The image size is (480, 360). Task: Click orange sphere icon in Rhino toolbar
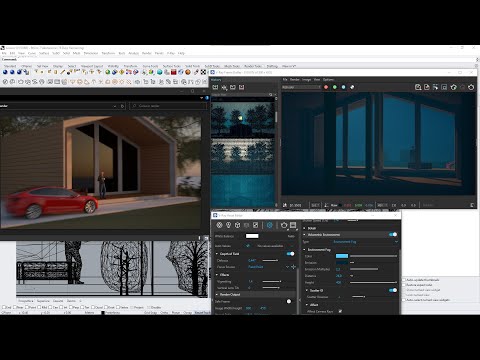tap(188, 72)
